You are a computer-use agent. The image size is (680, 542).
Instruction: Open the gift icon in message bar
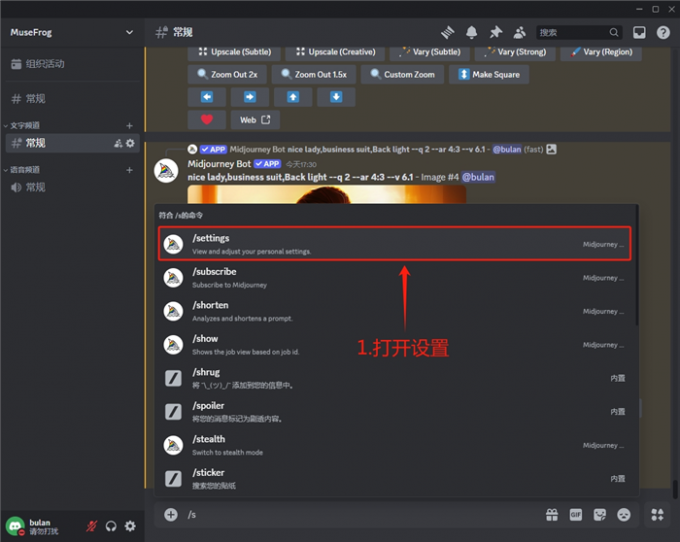point(552,515)
